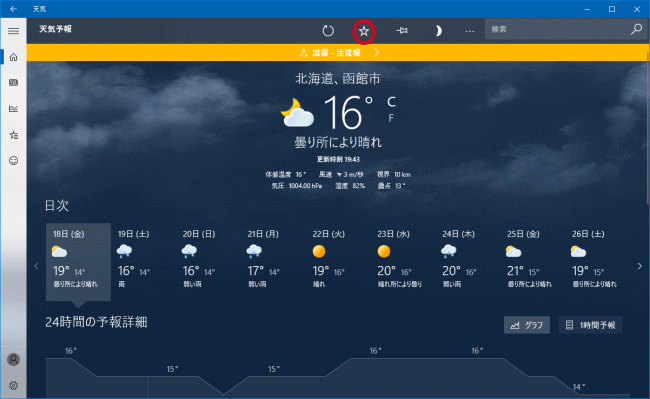
Task: Open historical weather chart icon in the sidebar
Action: (13, 109)
